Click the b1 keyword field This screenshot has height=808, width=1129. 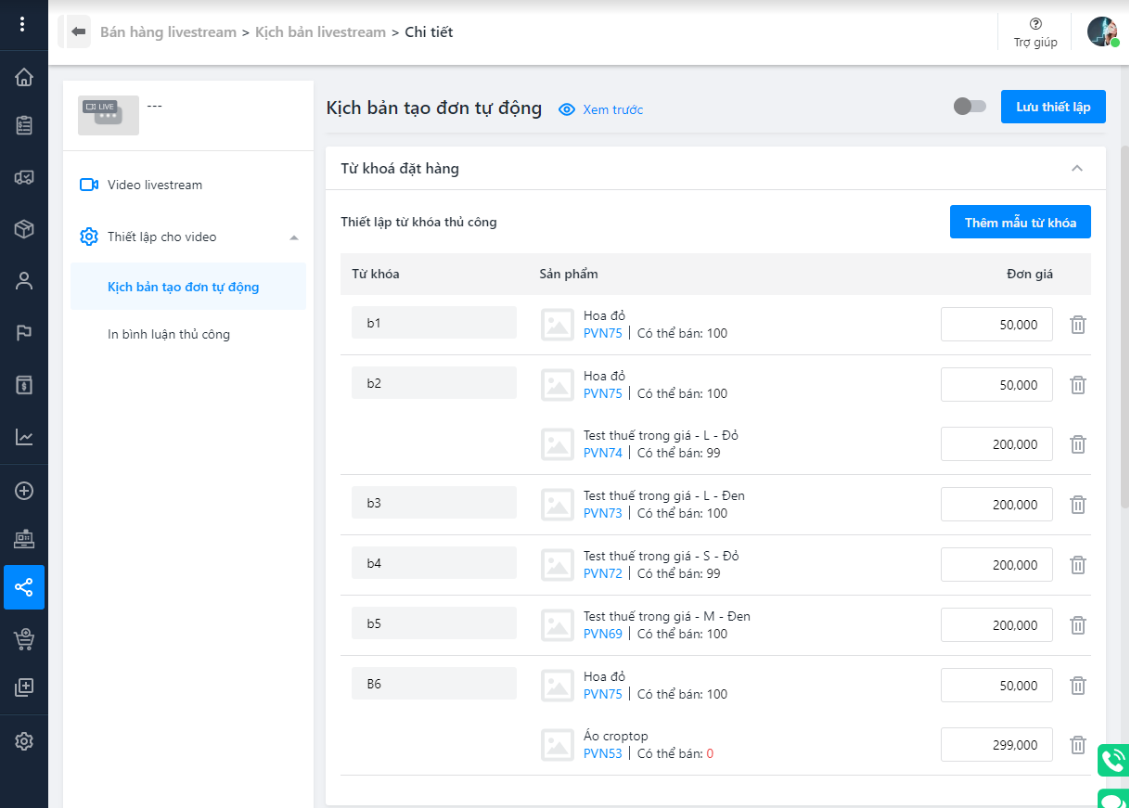tap(434, 323)
